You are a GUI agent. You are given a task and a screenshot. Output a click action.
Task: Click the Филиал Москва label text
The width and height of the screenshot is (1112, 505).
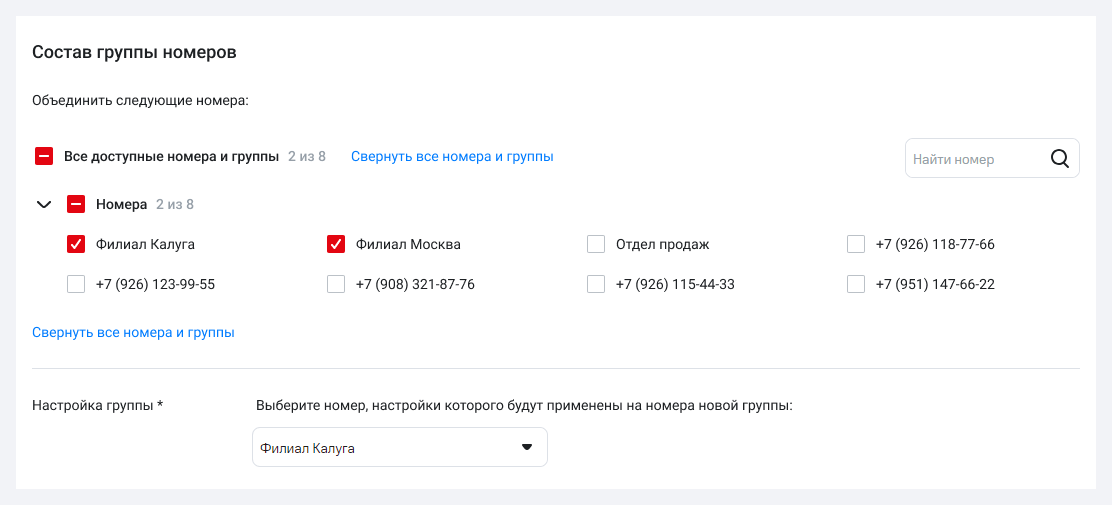point(408,244)
